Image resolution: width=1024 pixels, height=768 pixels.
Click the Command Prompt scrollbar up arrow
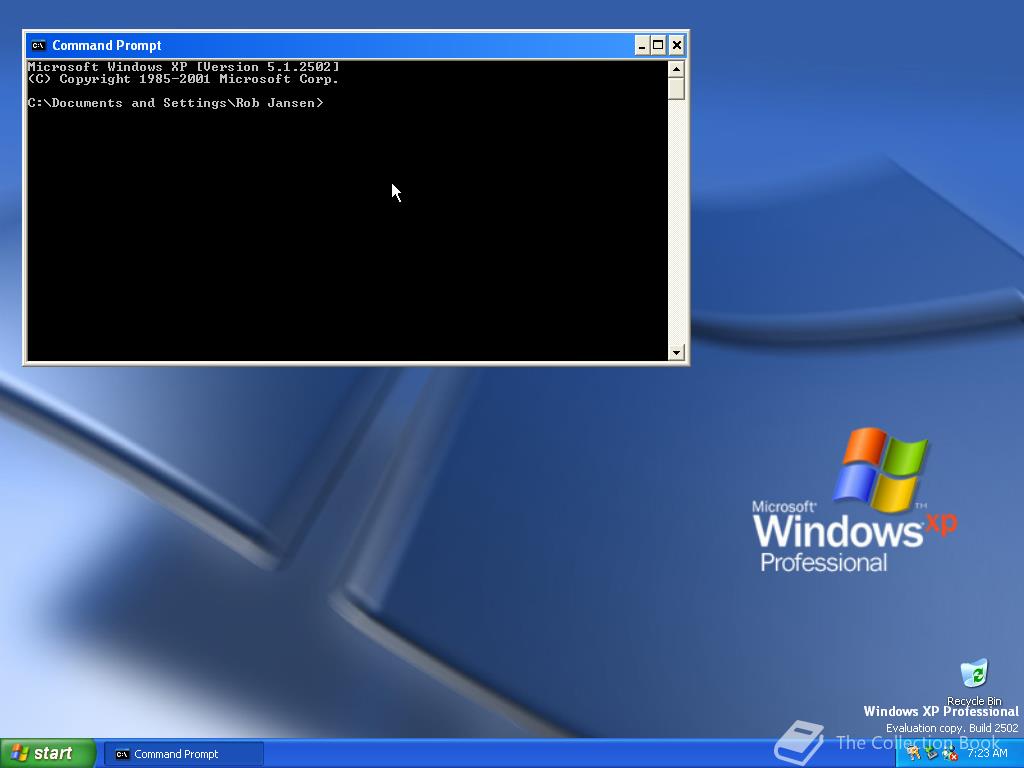[x=676, y=68]
